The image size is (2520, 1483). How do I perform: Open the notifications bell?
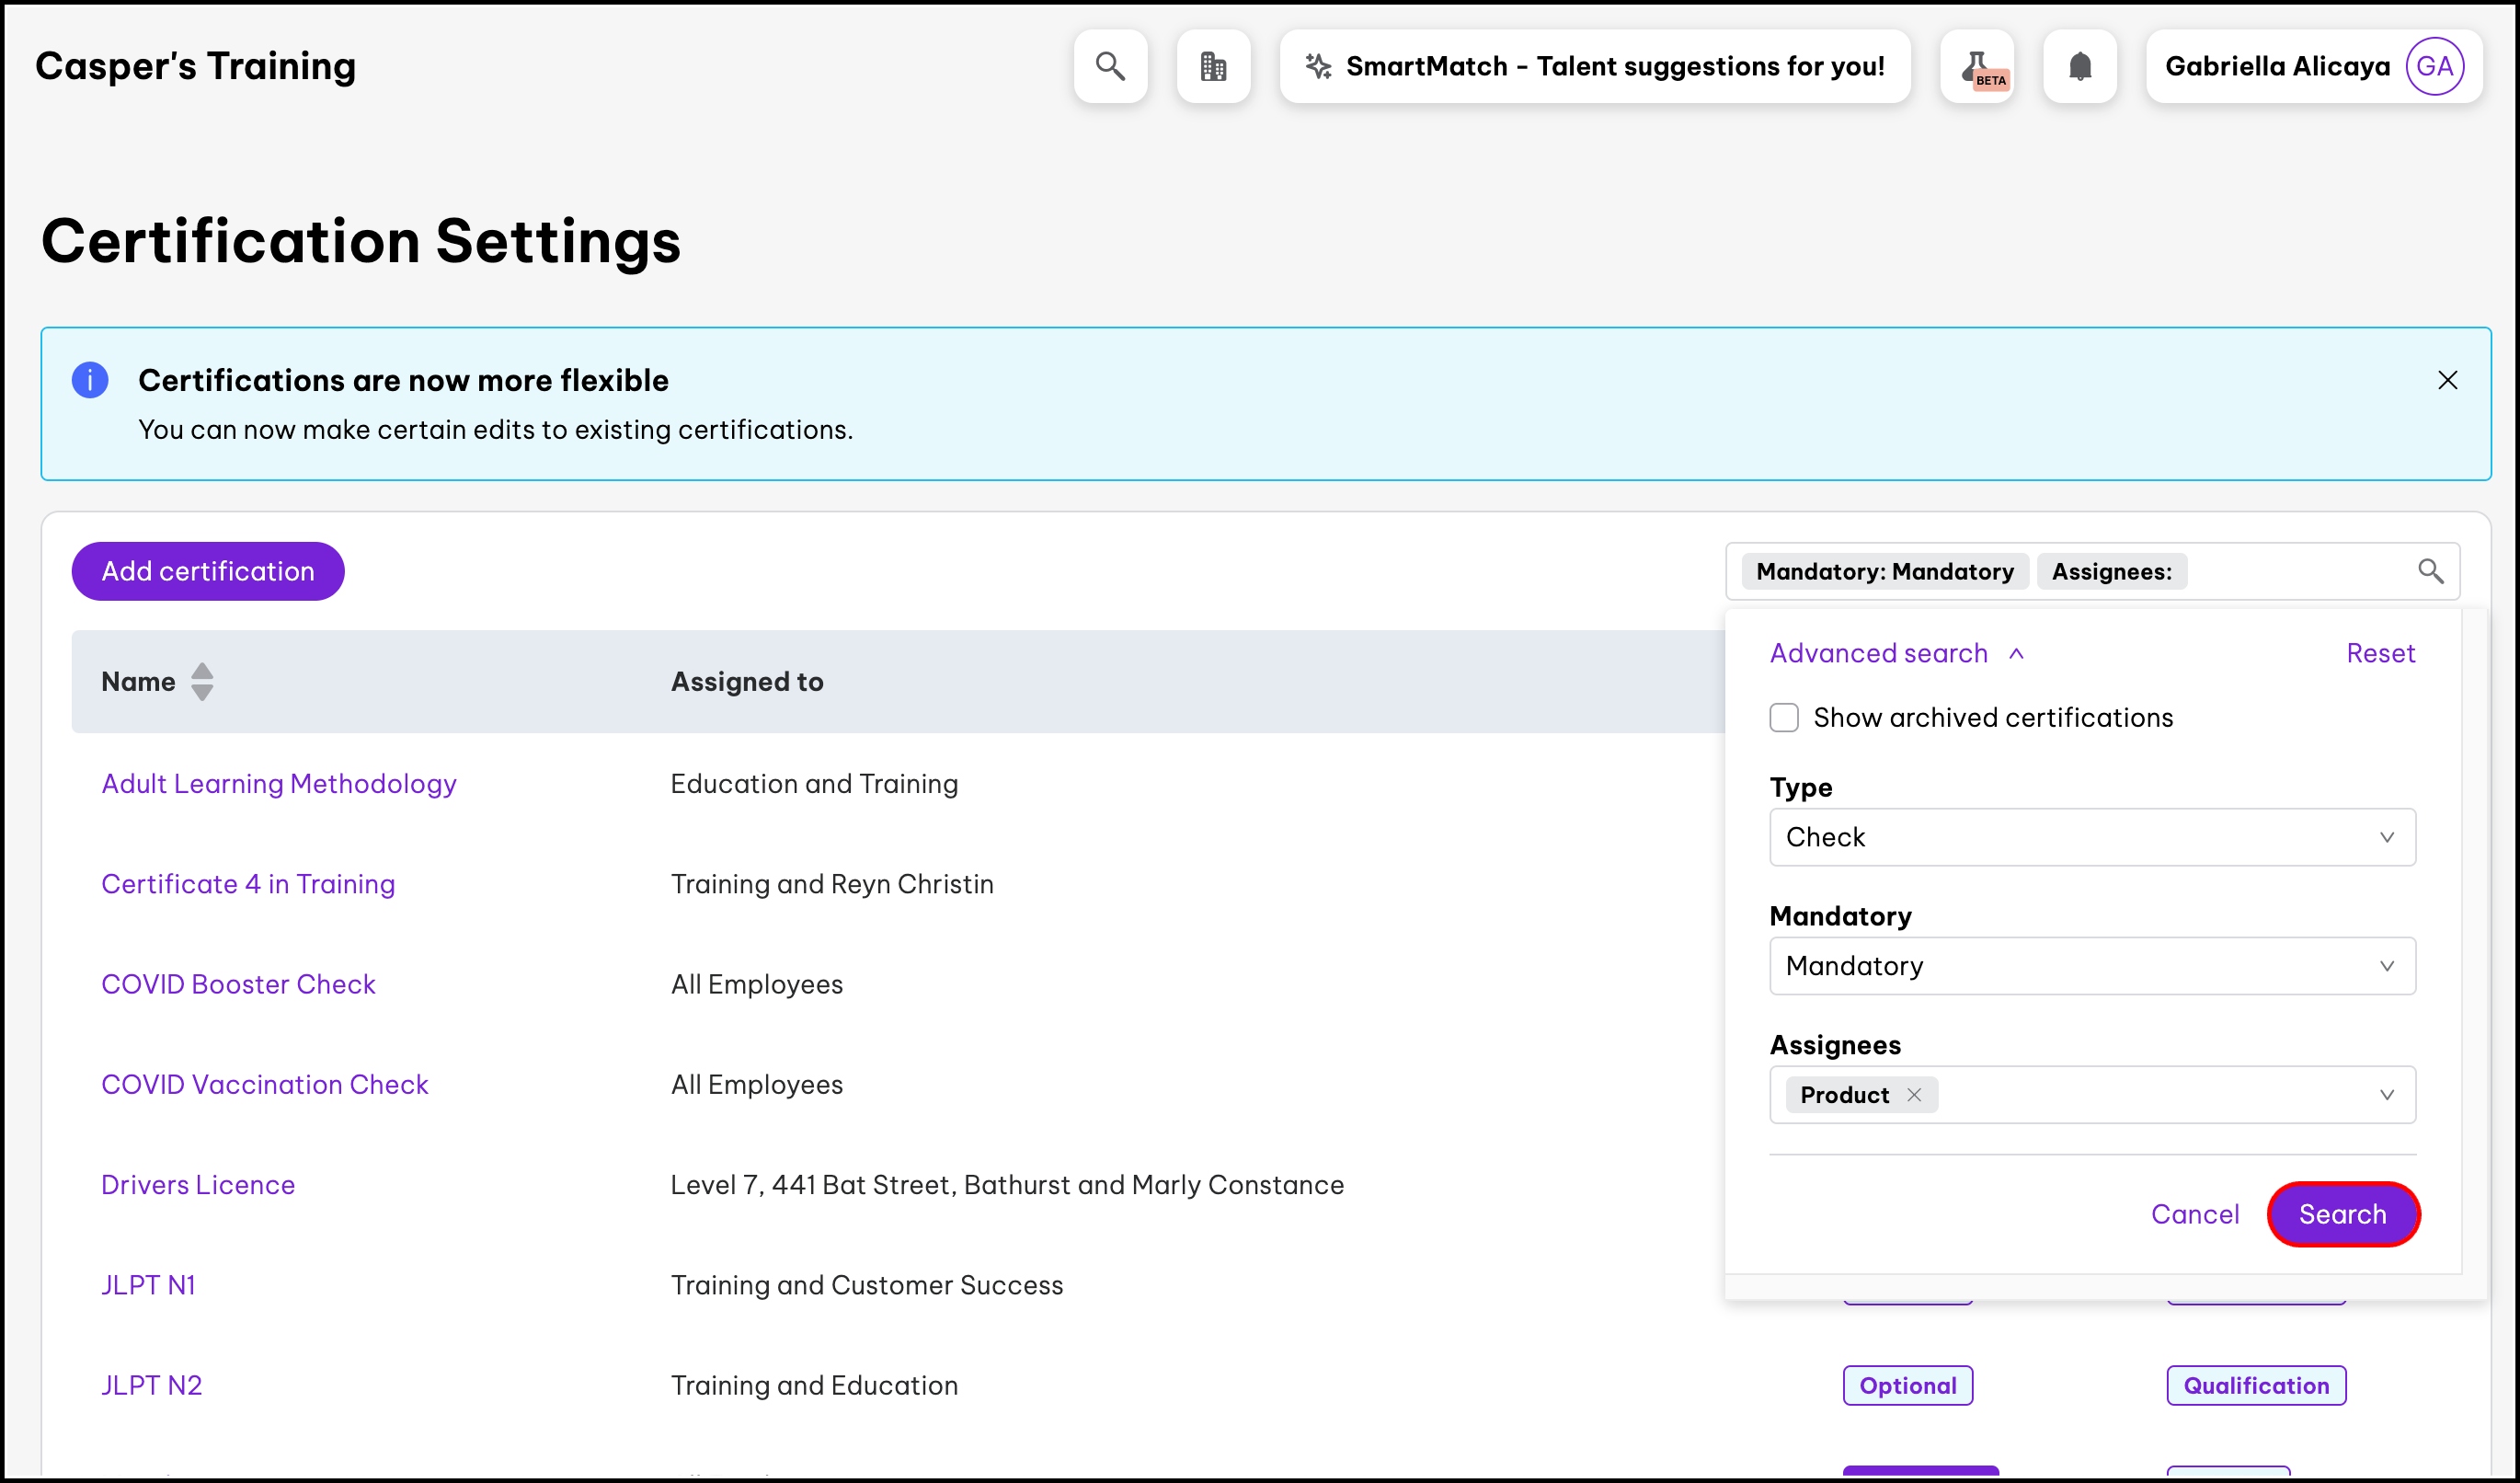pos(2080,66)
